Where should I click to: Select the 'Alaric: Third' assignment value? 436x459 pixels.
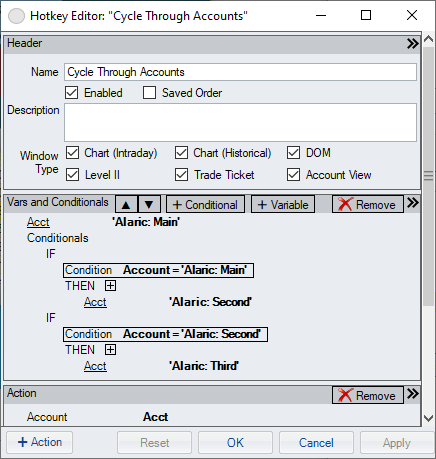click(204, 366)
